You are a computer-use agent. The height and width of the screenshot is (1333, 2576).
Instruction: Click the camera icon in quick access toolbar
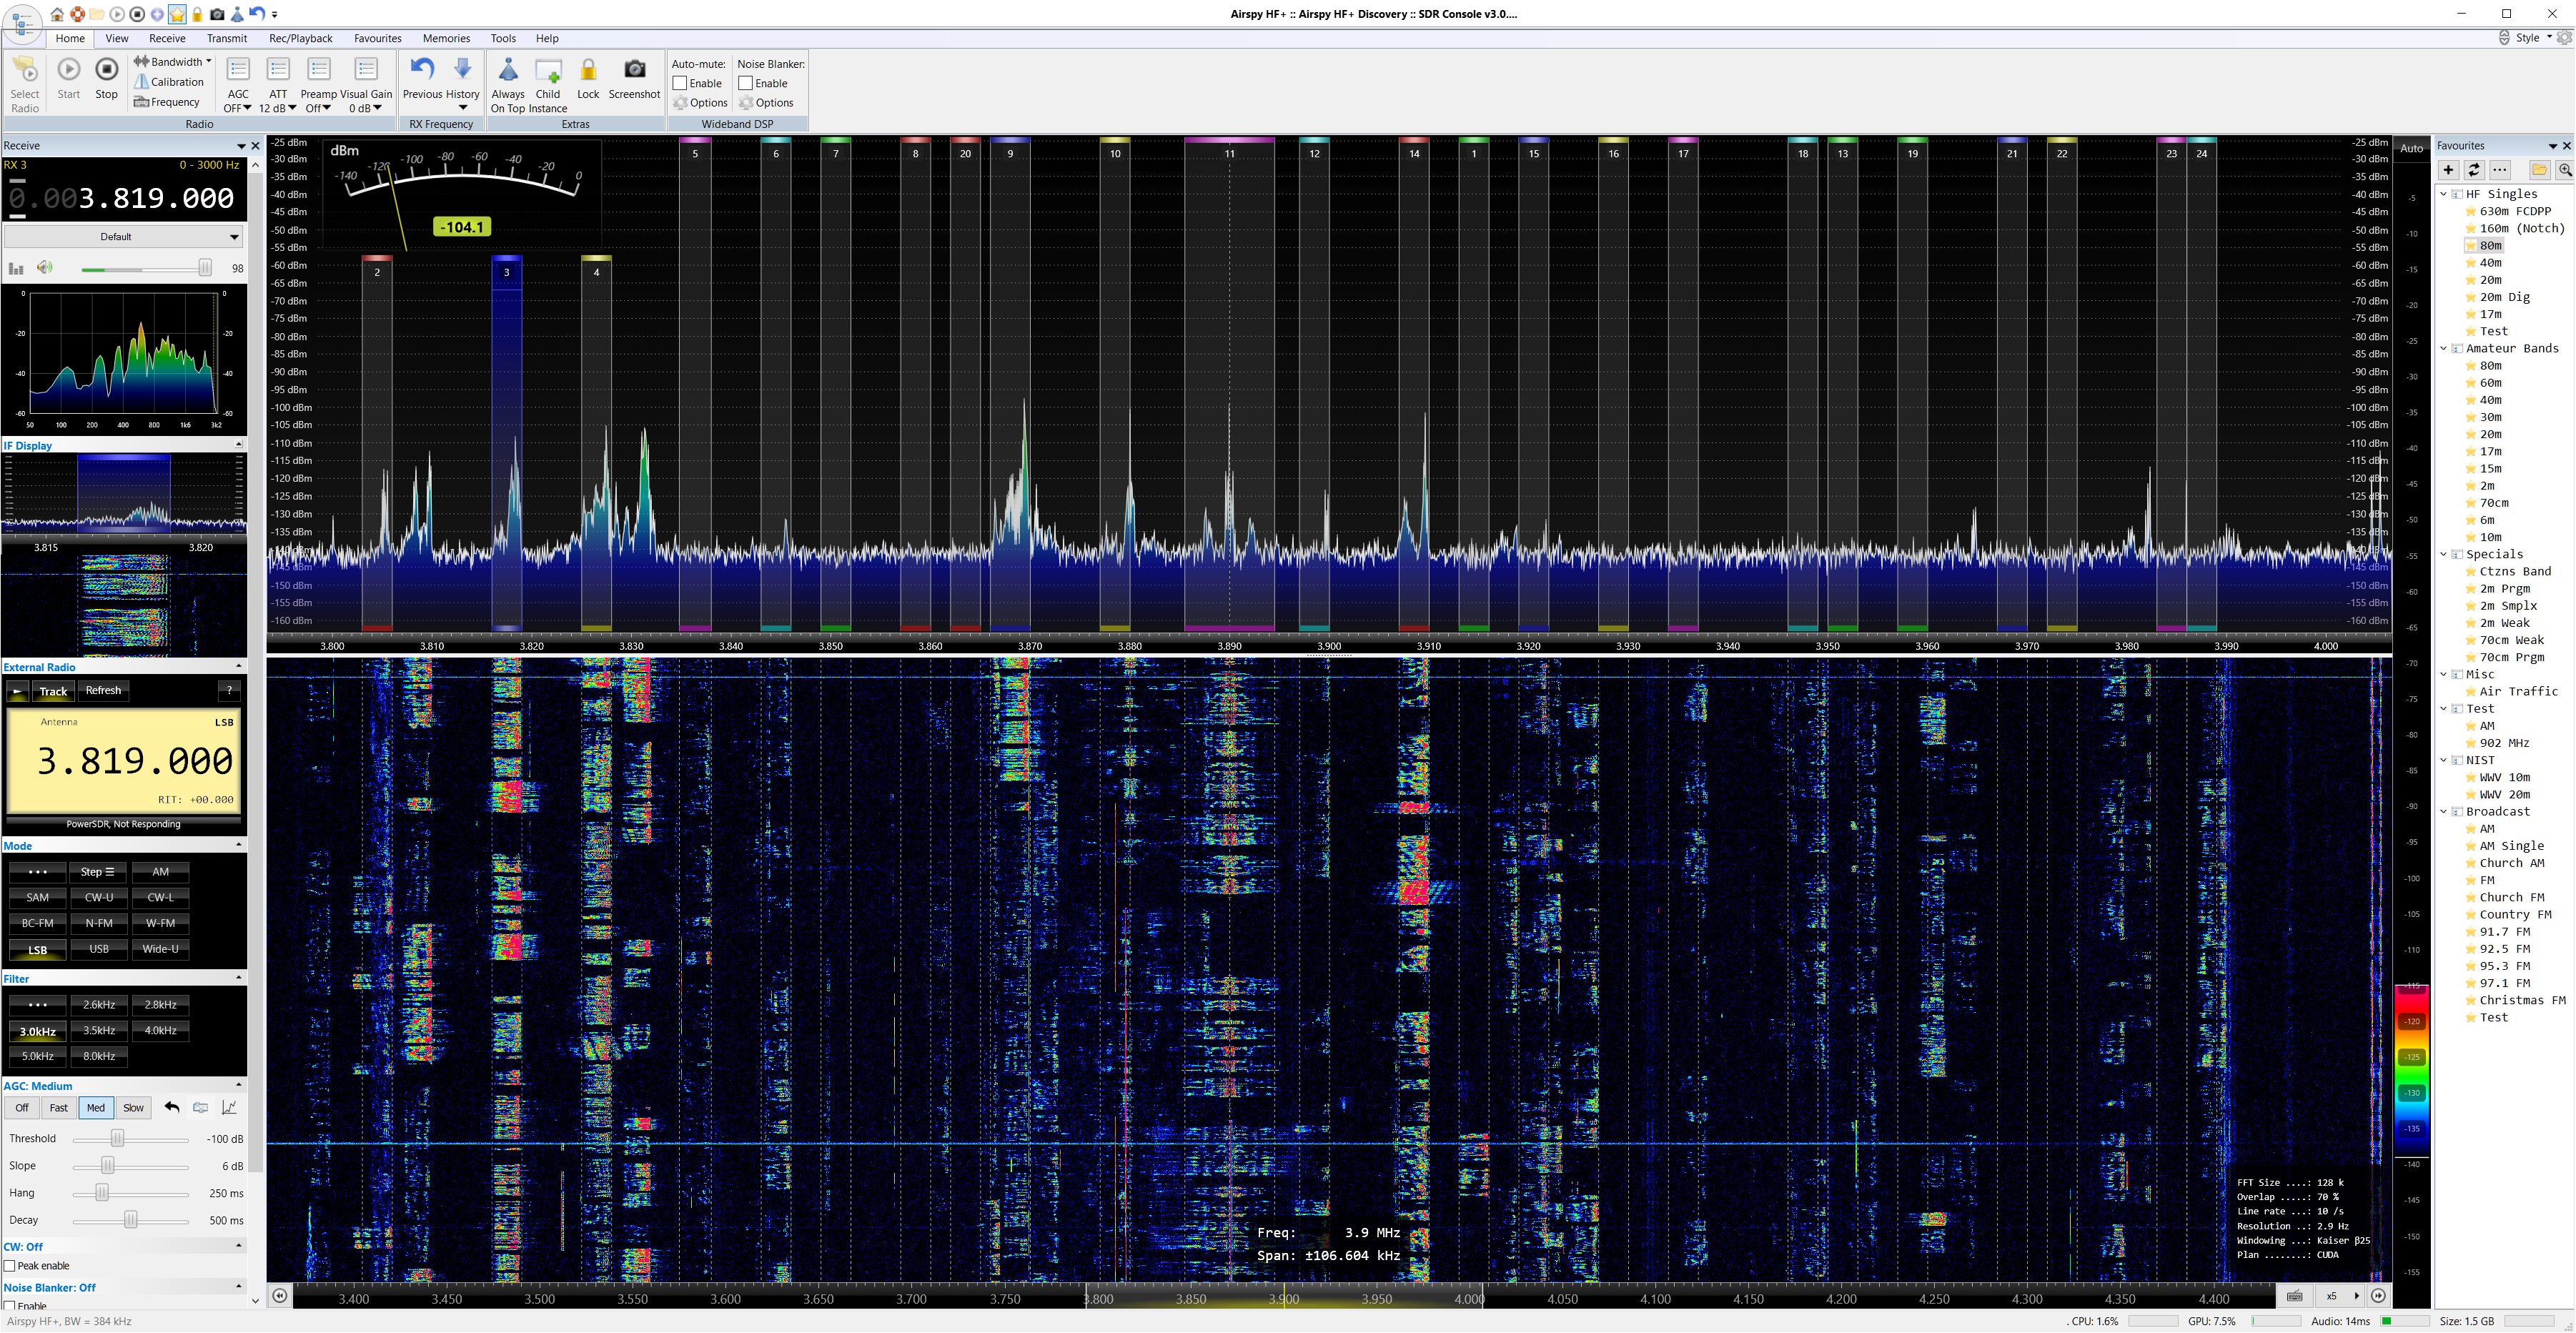[x=217, y=14]
